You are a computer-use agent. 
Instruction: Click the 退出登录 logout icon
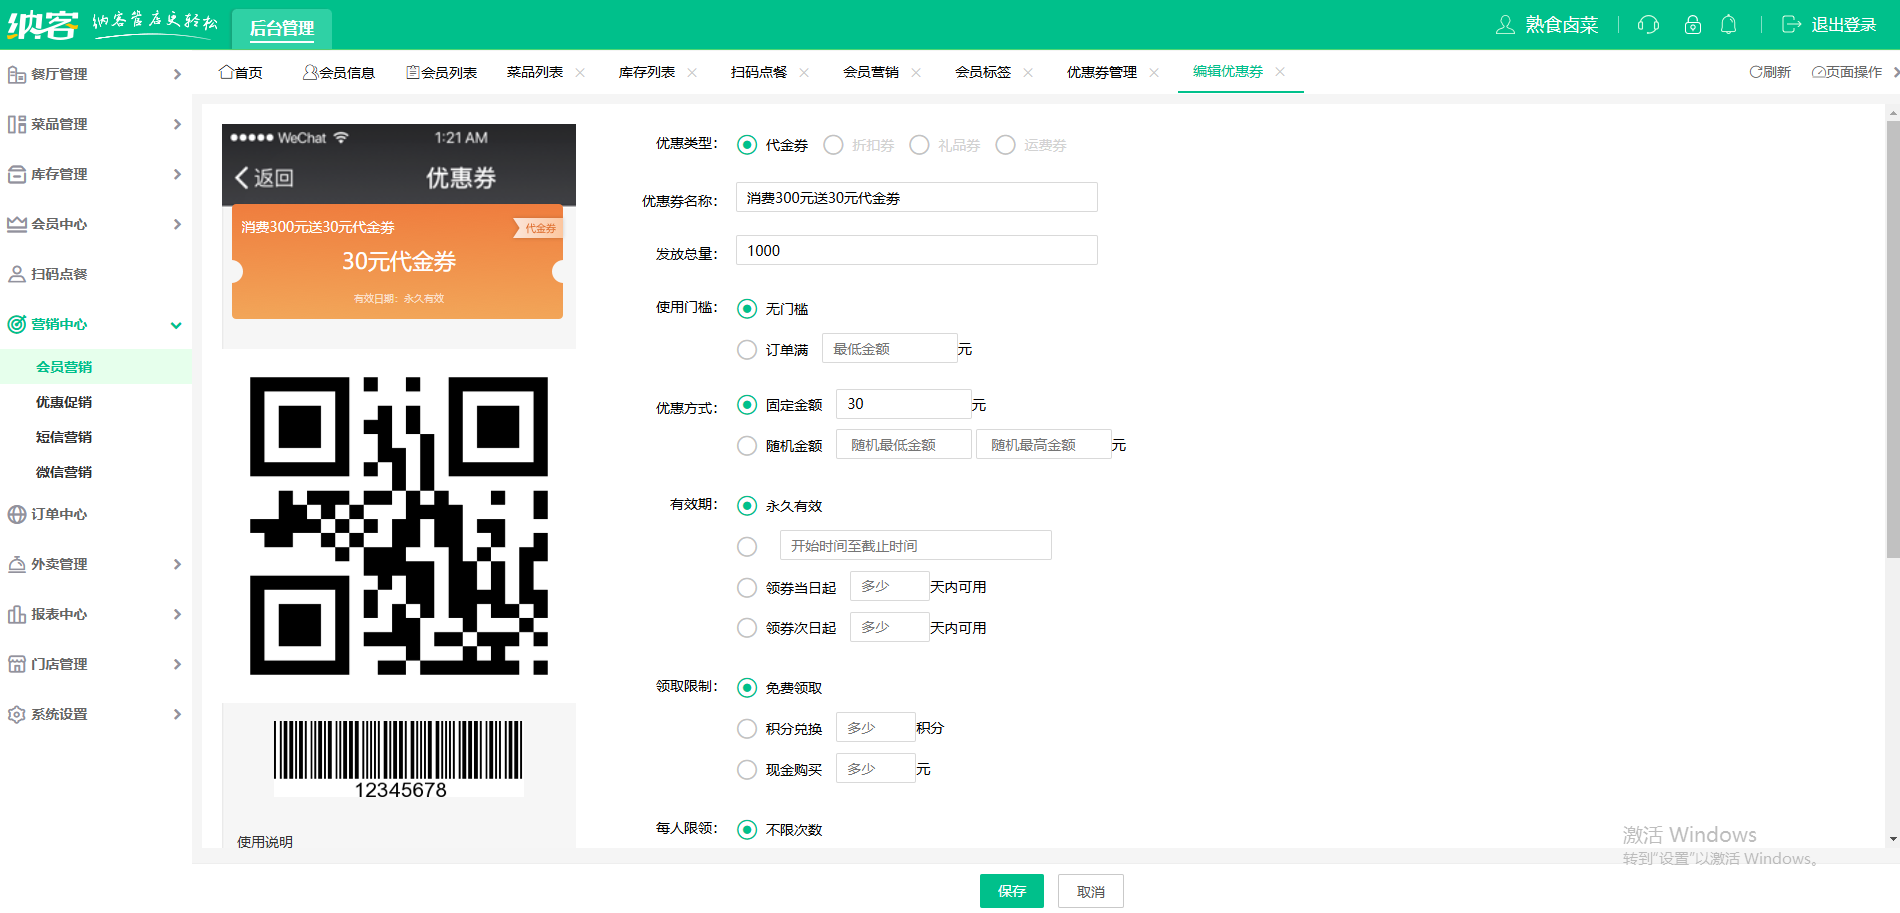[1791, 25]
